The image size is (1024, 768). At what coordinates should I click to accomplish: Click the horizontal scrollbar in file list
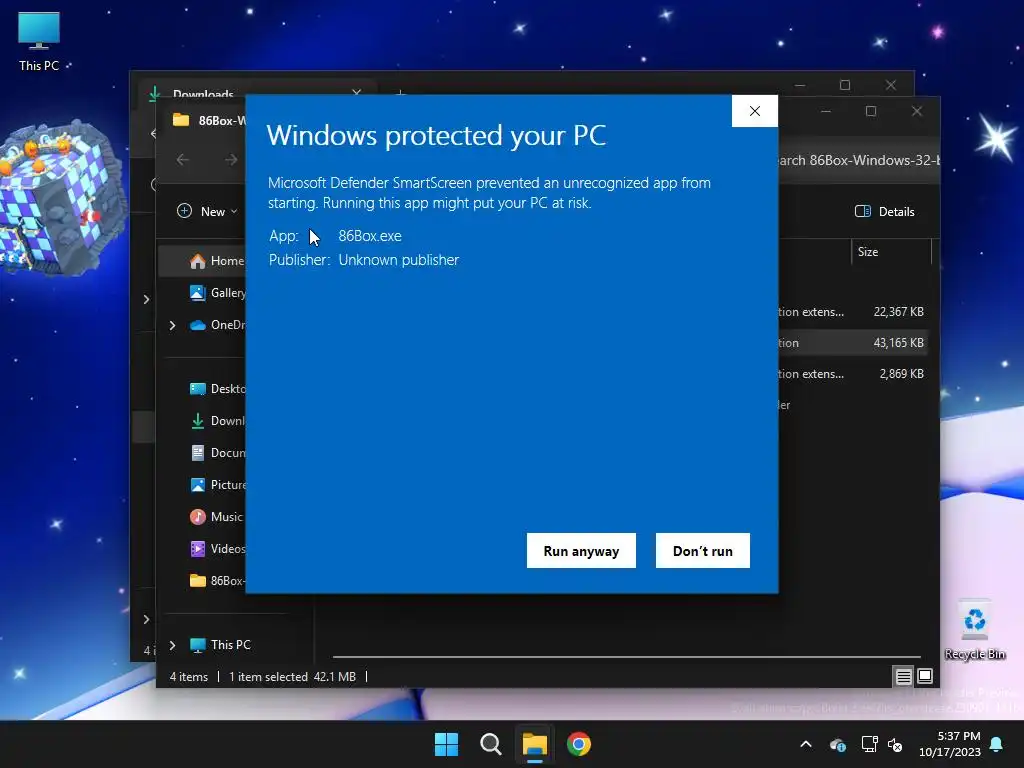(626, 656)
